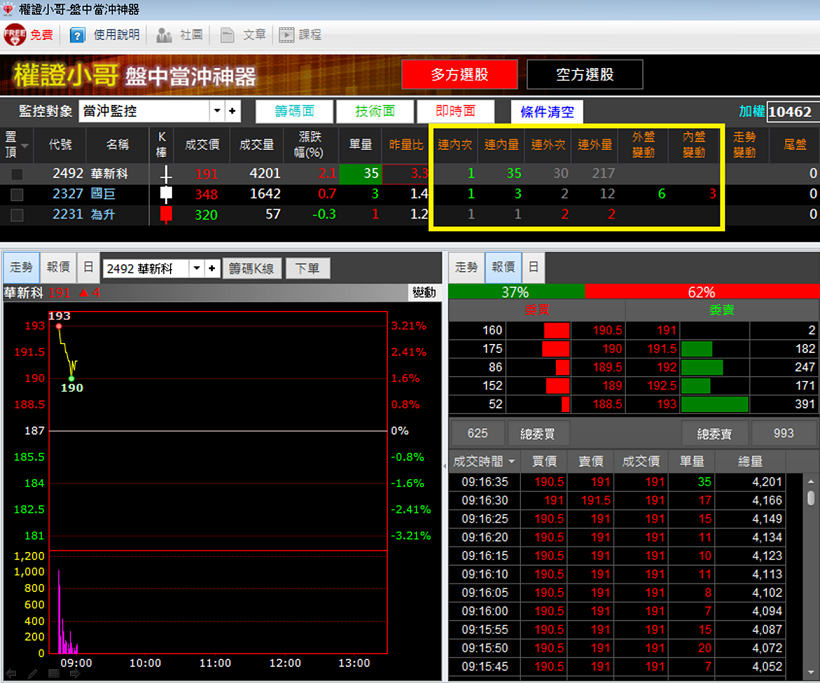Click the 加權 index value field 10462
This screenshot has width=820, height=683.
tap(792, 111)
